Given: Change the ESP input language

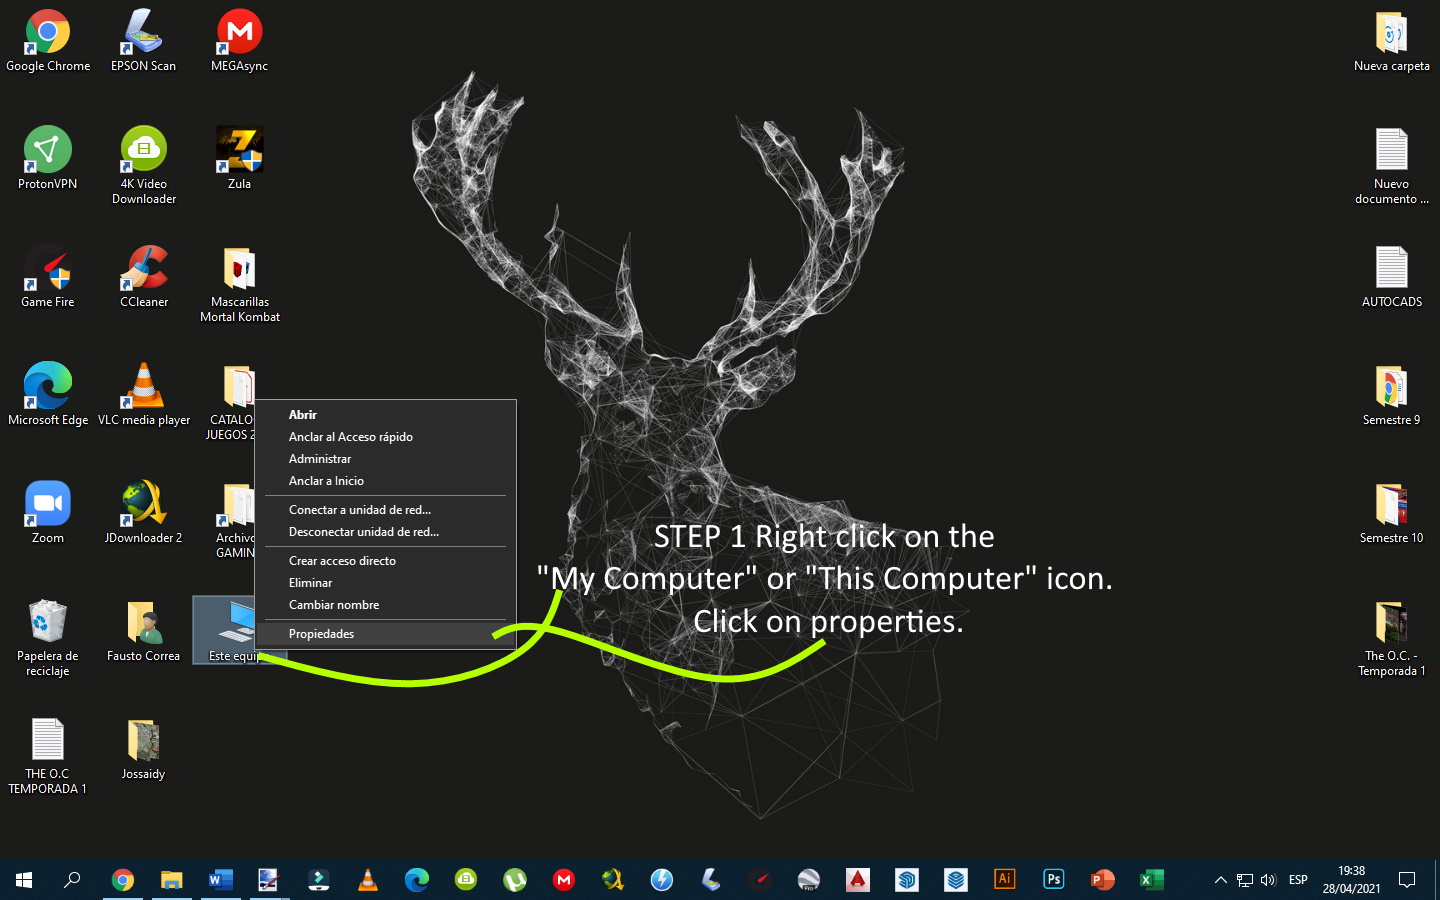Looking at the screenshot, I should point(1298,880).
